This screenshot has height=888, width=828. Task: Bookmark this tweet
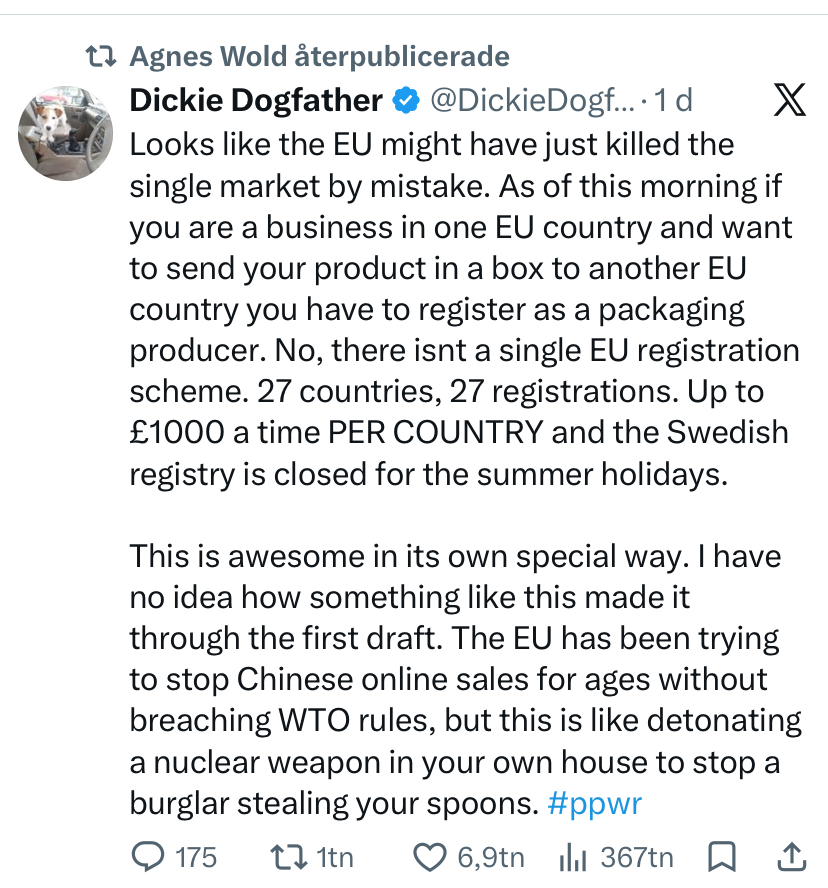click(722, 856)
